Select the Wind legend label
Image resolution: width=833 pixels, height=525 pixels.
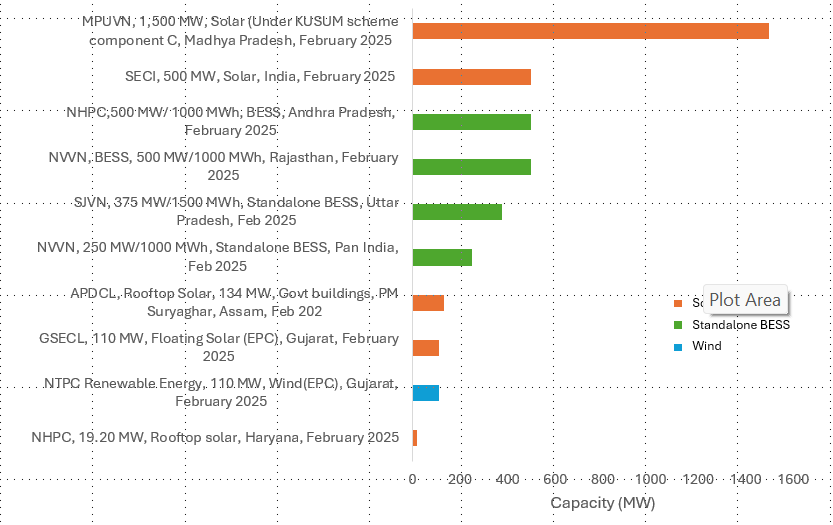pos(707,346)
